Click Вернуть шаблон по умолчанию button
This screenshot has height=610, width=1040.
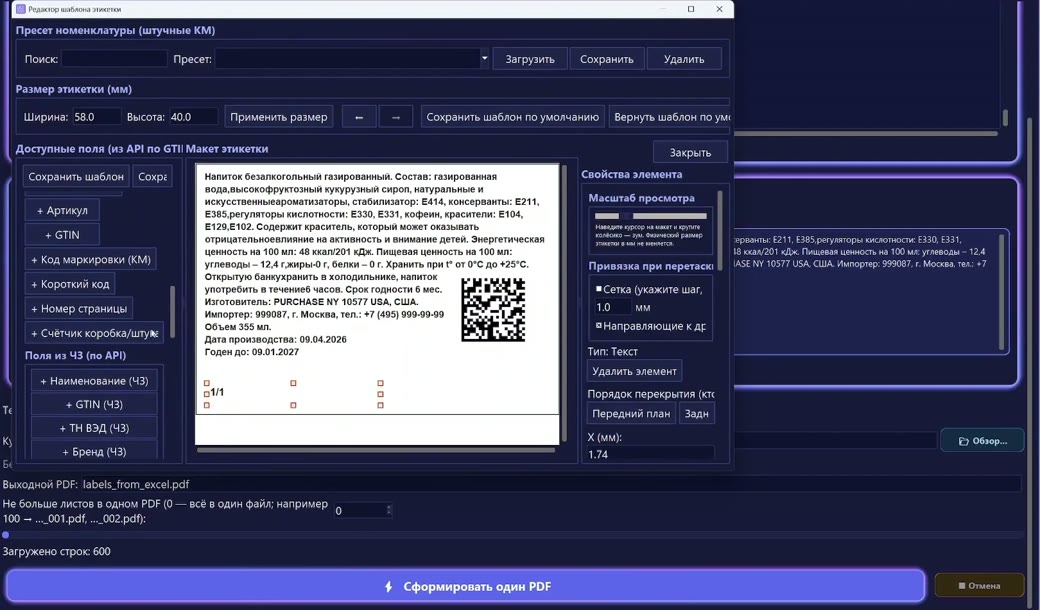click(669, 117)
